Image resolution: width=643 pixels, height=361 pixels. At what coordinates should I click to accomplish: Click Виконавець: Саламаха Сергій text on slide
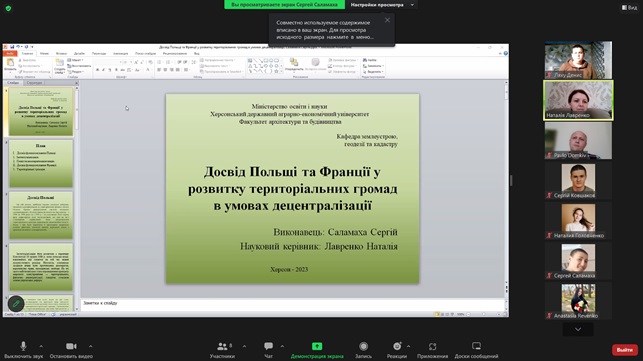[335, 232]
